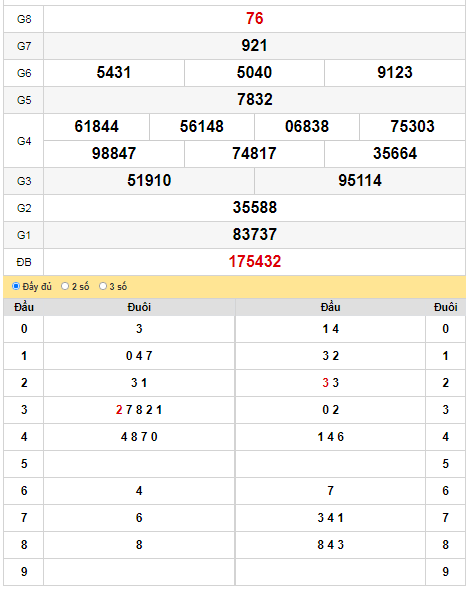The height and width of the screenshot is (589, 469).
Task: Click the Đuôi value '2 7 8 2 1'
Action: click(x=139, y=410)
